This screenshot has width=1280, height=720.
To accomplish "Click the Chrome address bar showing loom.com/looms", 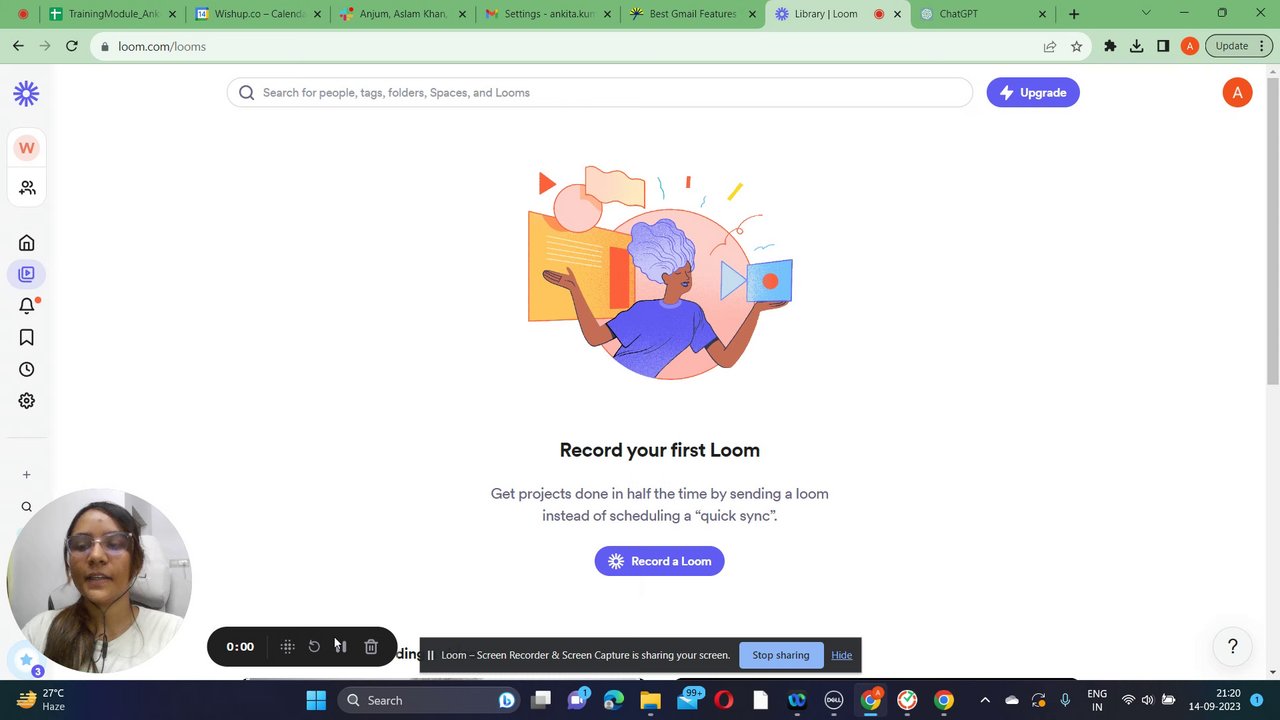I will click(x=565, y=46).
